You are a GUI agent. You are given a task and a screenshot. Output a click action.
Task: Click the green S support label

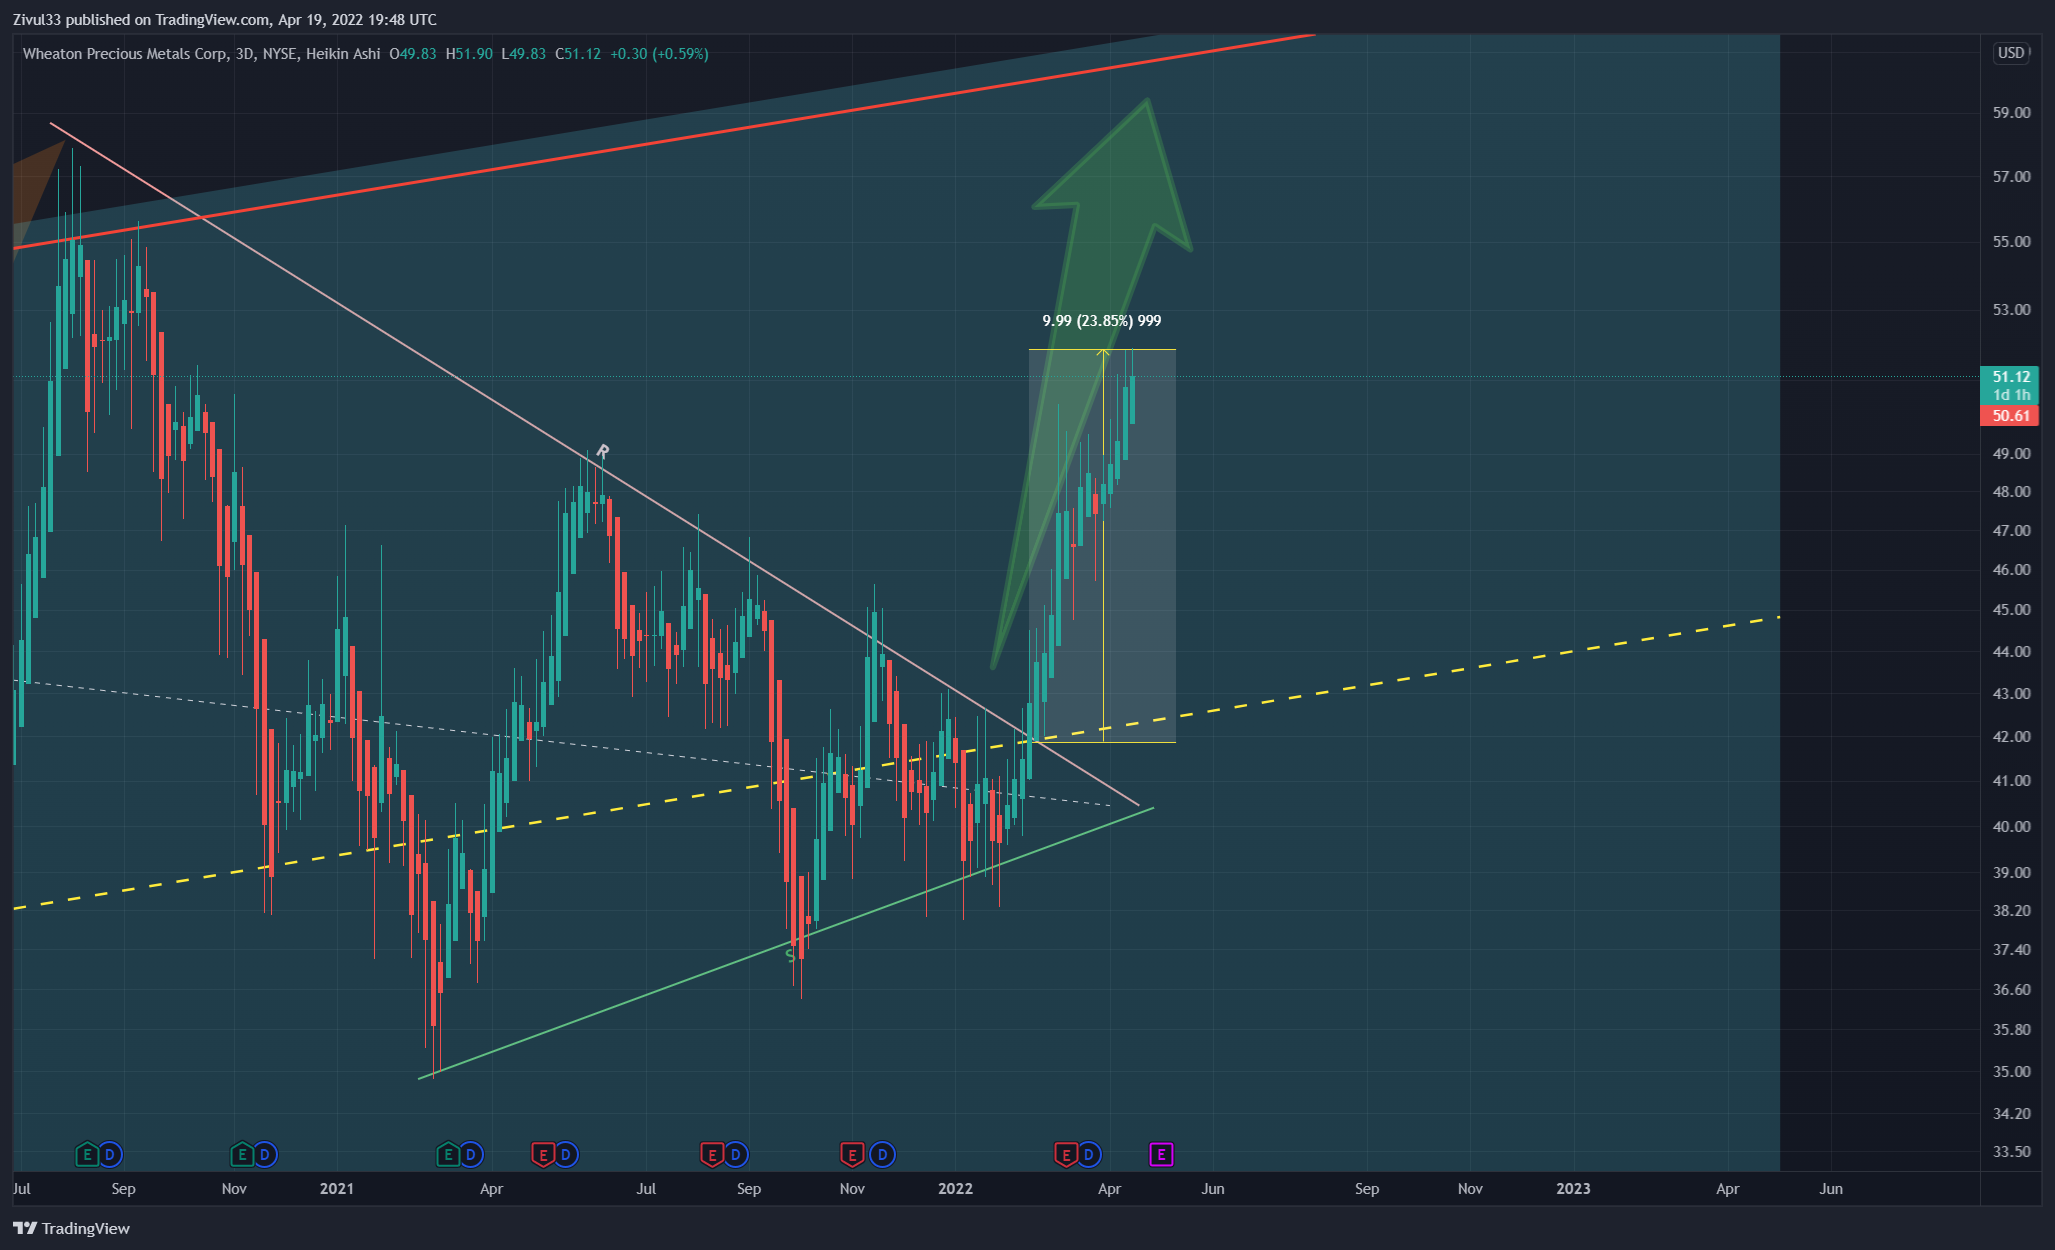(790, 956)
